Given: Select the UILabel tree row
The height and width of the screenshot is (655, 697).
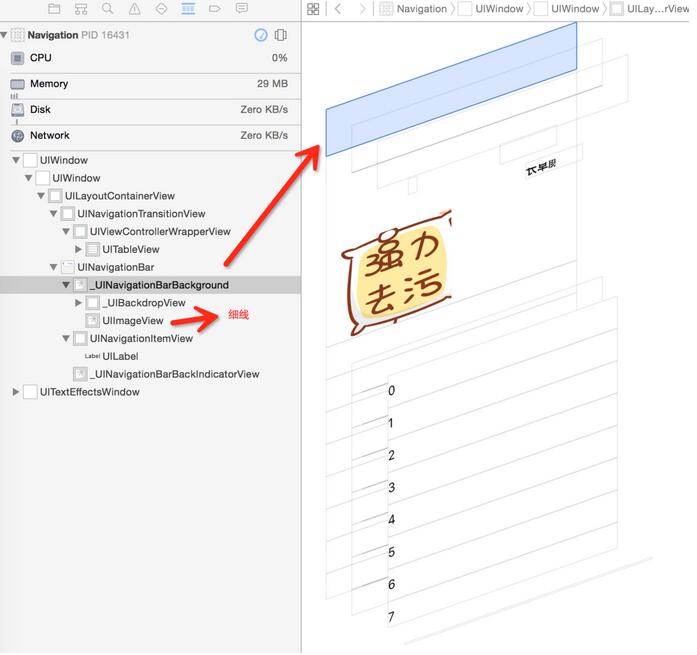Looking at the screenshot, I should [150, 356].
